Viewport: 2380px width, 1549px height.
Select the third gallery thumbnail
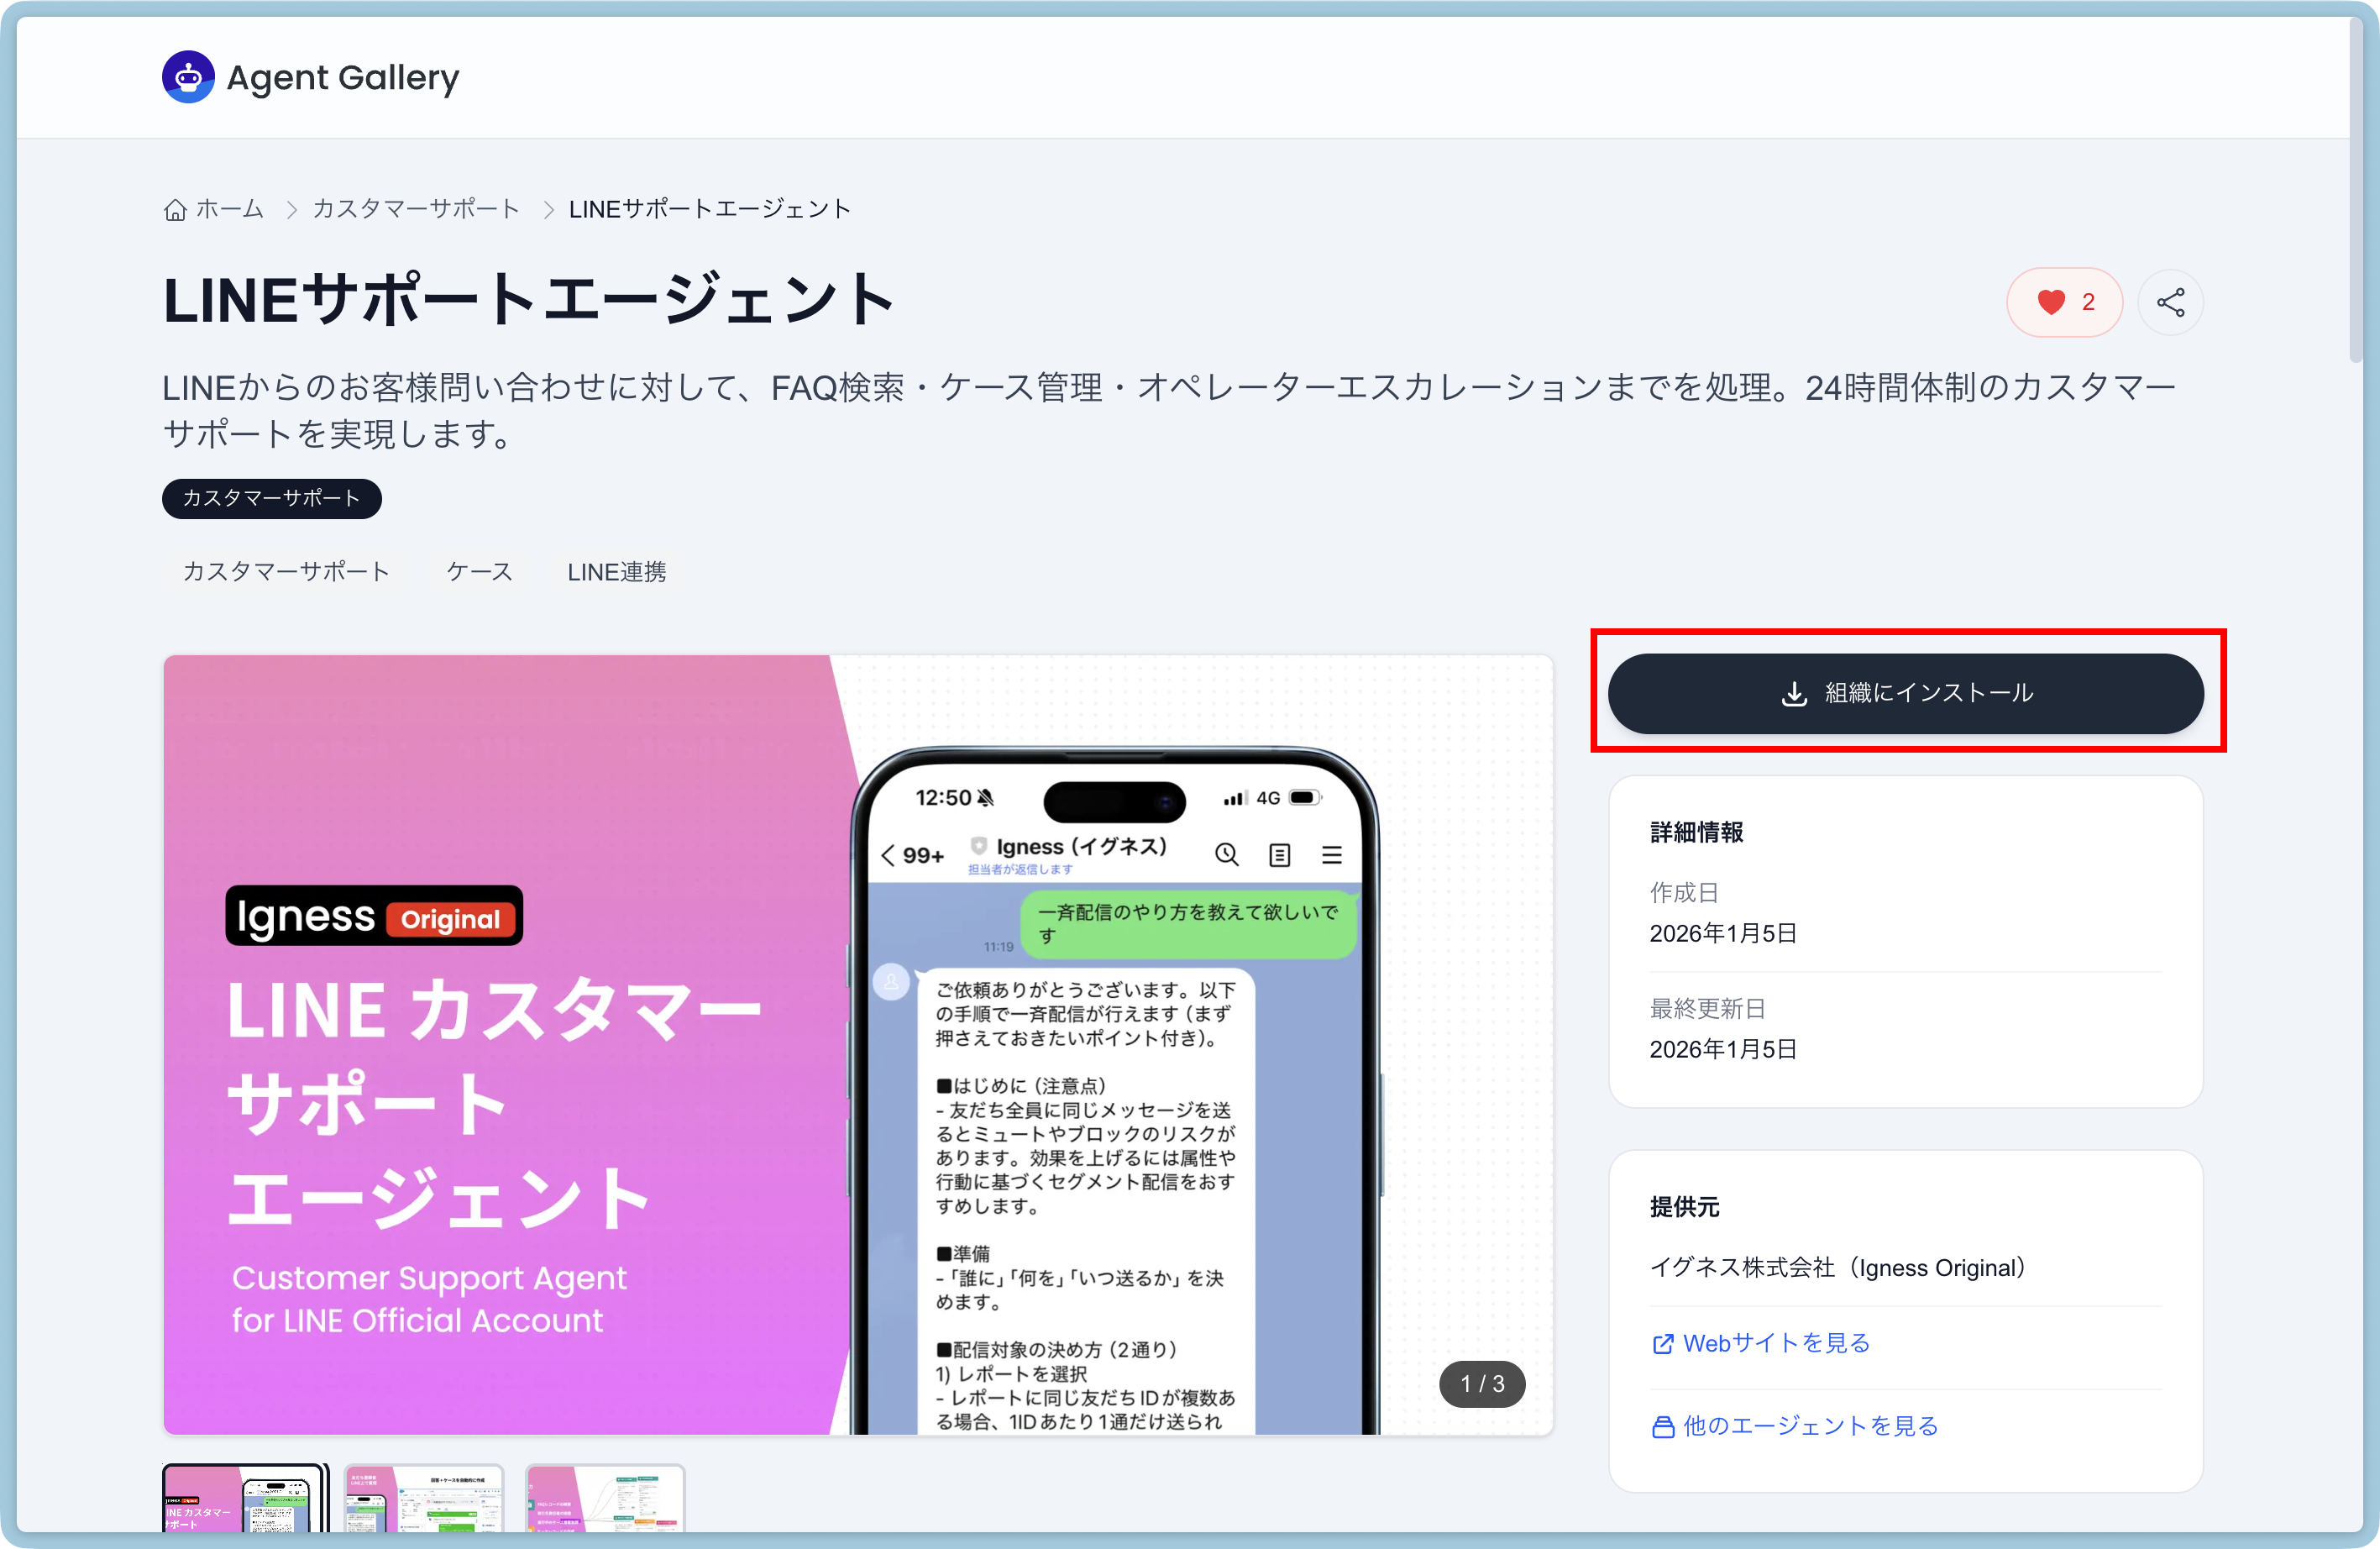pyautogui.click(x=605, y=1498)
